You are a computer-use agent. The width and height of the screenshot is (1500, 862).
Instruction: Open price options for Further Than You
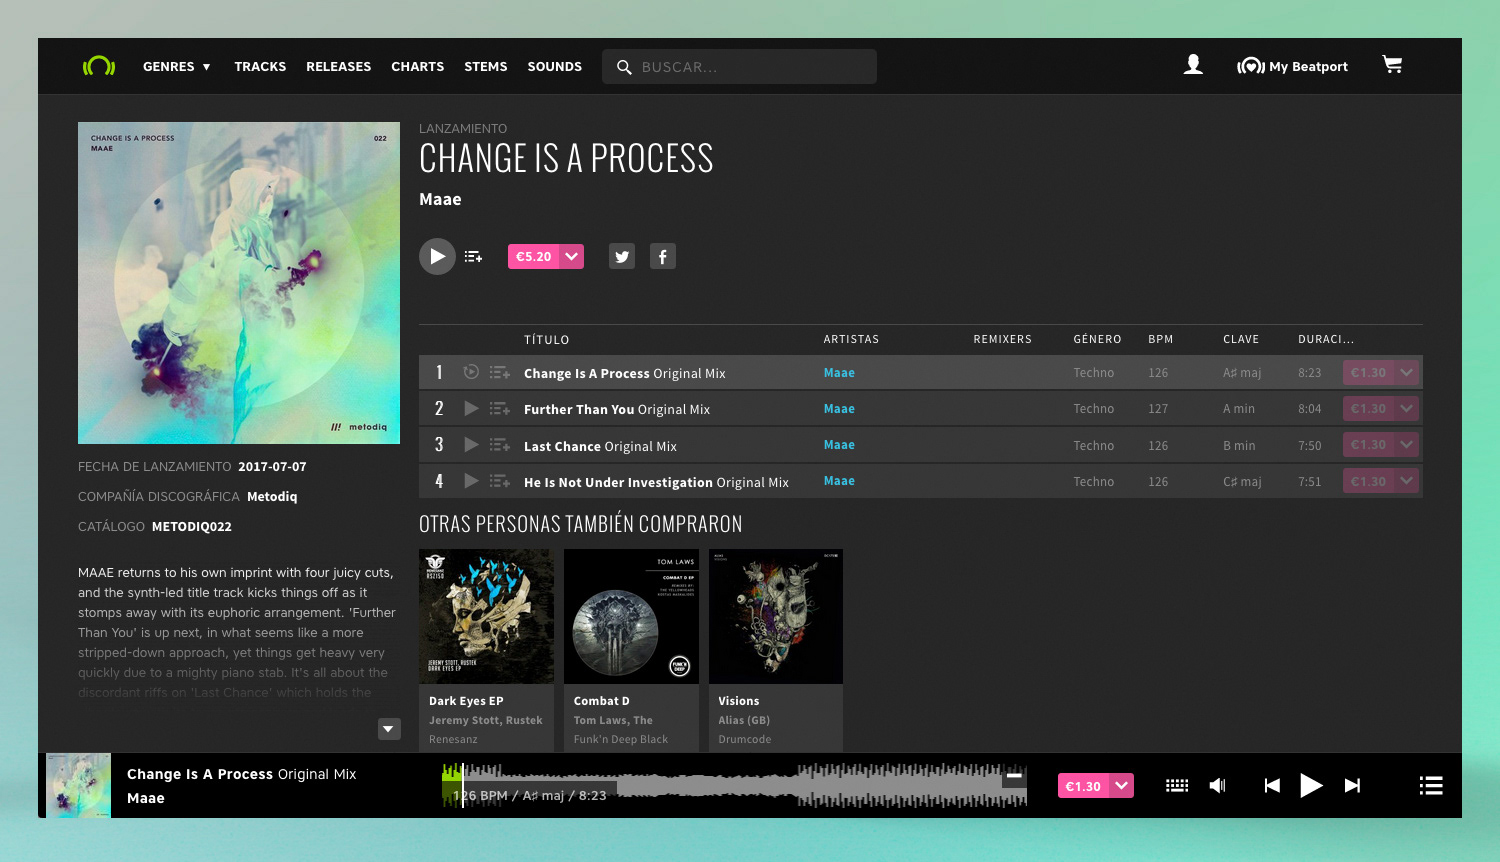click(x=1407, y=409)
